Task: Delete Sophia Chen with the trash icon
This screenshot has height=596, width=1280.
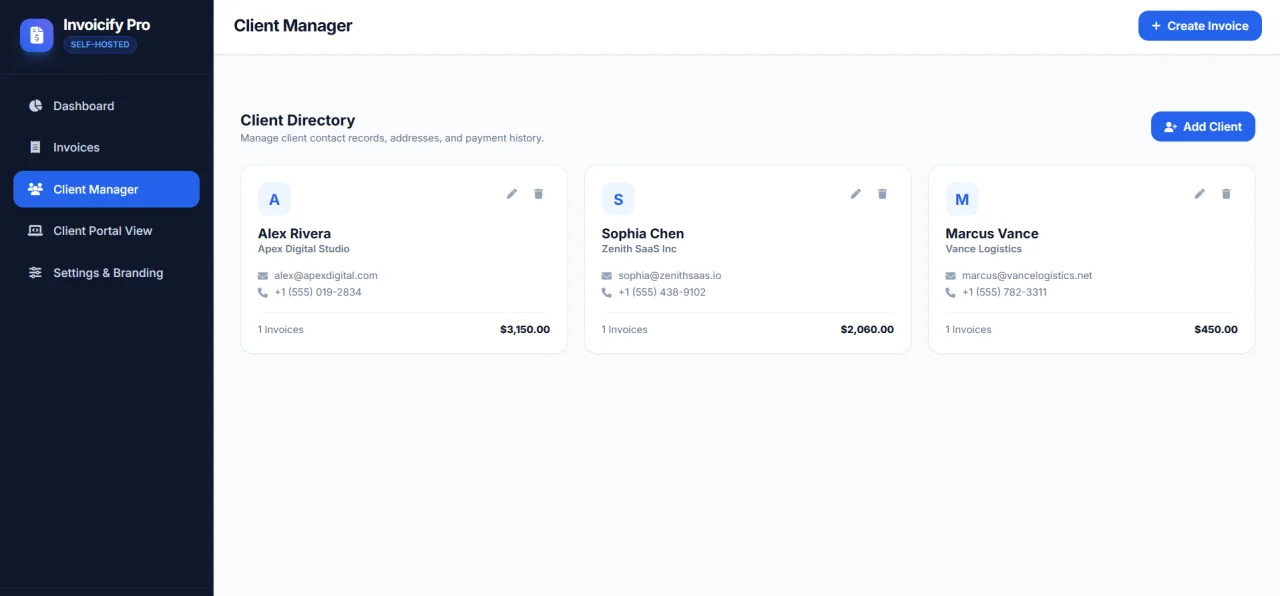Action: click(882, 194)
